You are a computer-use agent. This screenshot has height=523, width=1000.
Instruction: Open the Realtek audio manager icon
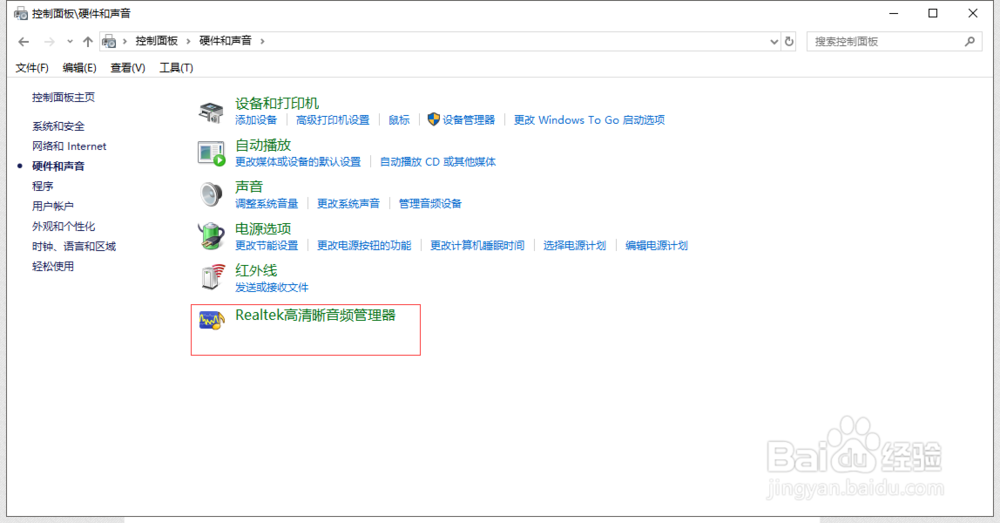click(212, 320)
